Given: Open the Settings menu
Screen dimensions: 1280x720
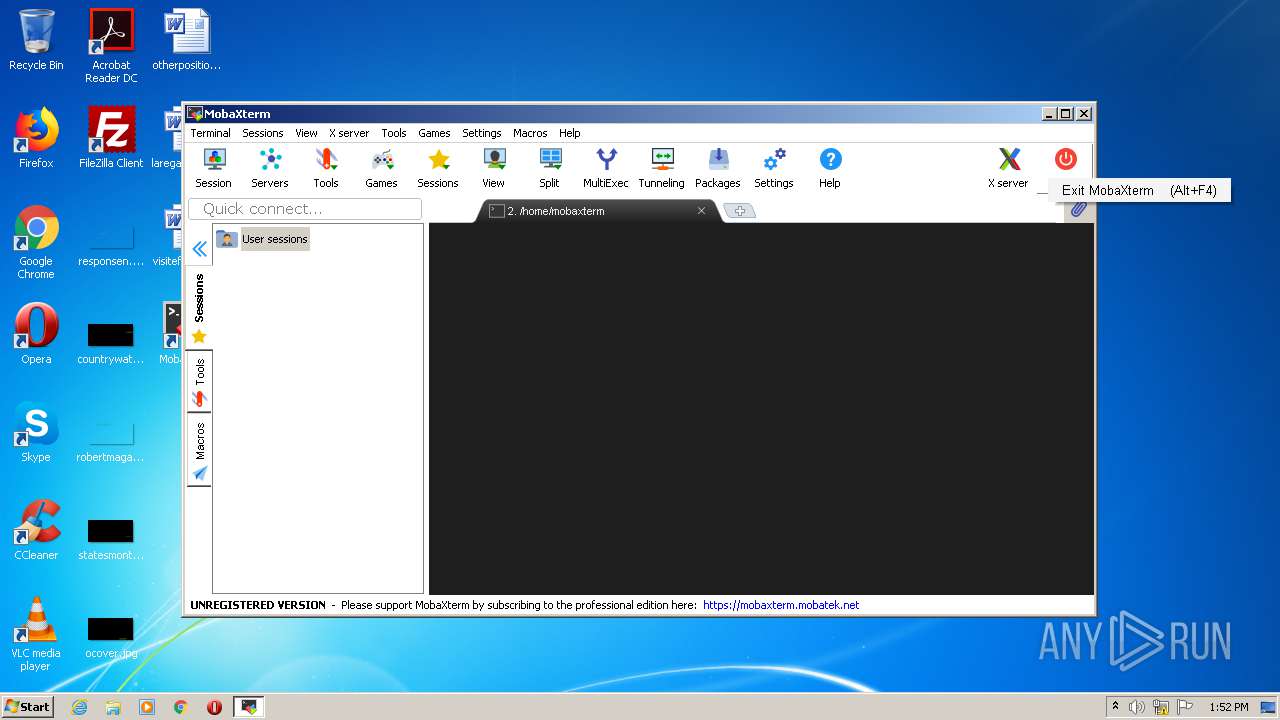Looking at the screenshot, I should click(482, 133).
